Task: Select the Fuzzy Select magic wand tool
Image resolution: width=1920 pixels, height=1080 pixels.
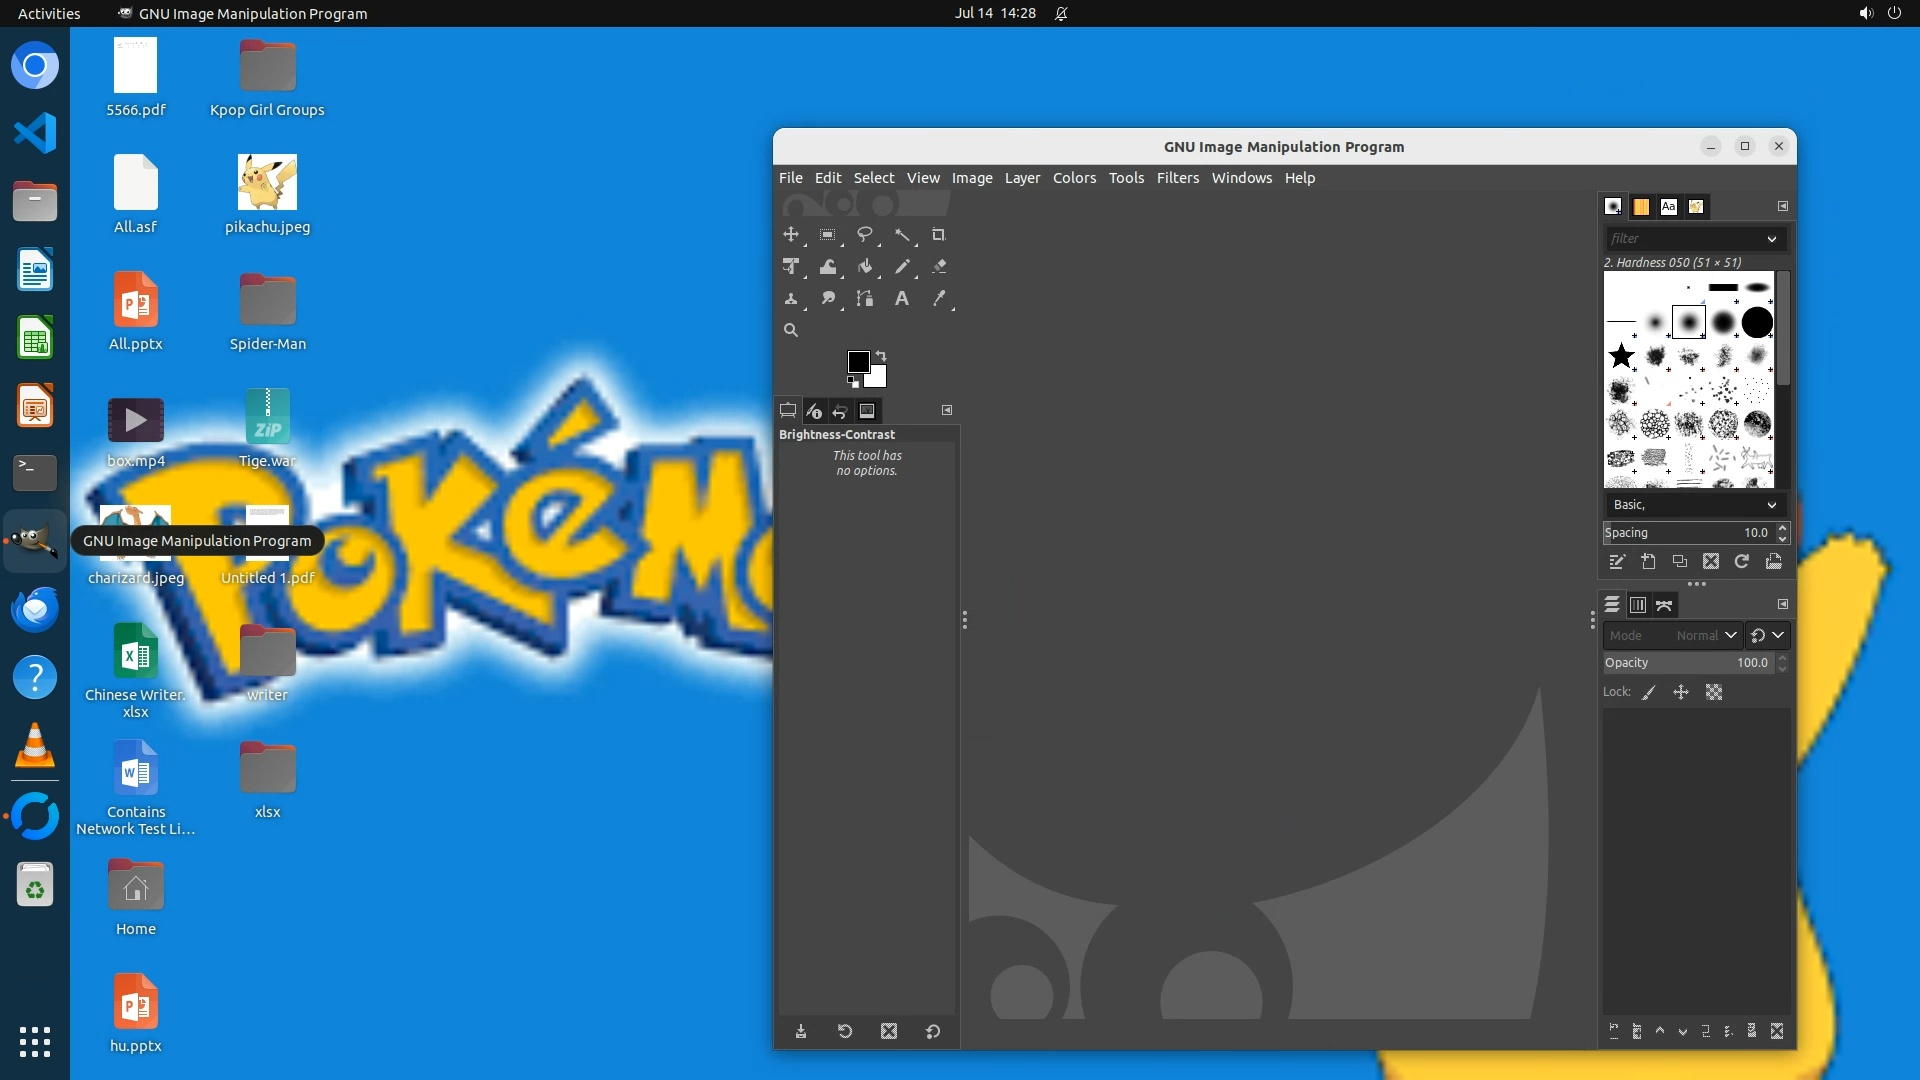Action: tap(902, 235)
